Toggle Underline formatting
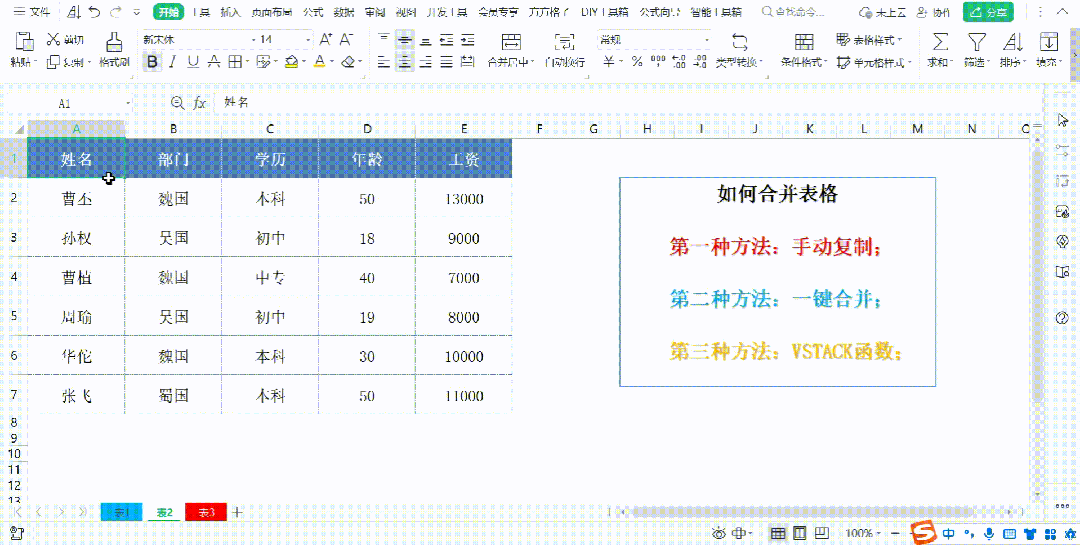The image size is (1080, 545). 192,62
